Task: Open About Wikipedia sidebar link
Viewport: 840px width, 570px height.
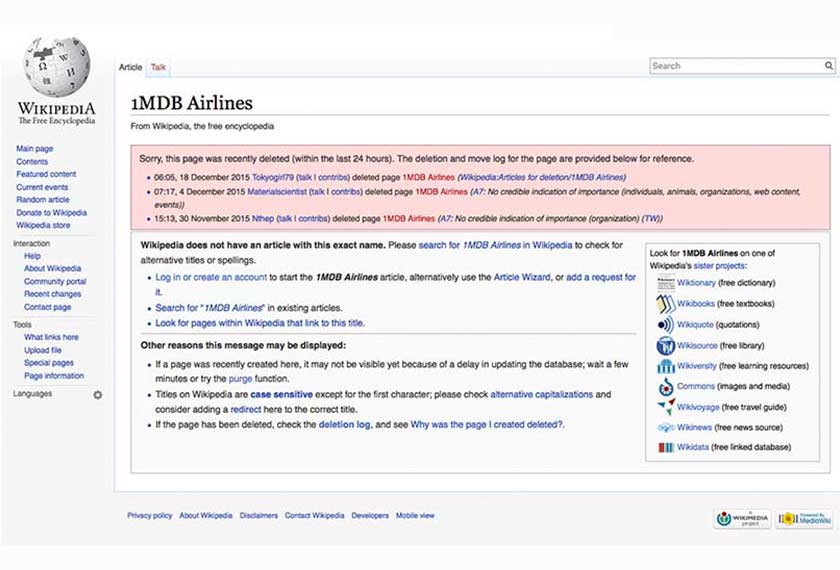Action: click(52, 268)
